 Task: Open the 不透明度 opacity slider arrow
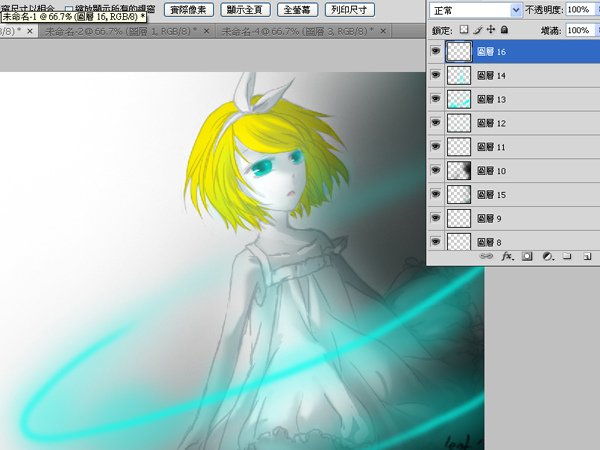(597, 10)
